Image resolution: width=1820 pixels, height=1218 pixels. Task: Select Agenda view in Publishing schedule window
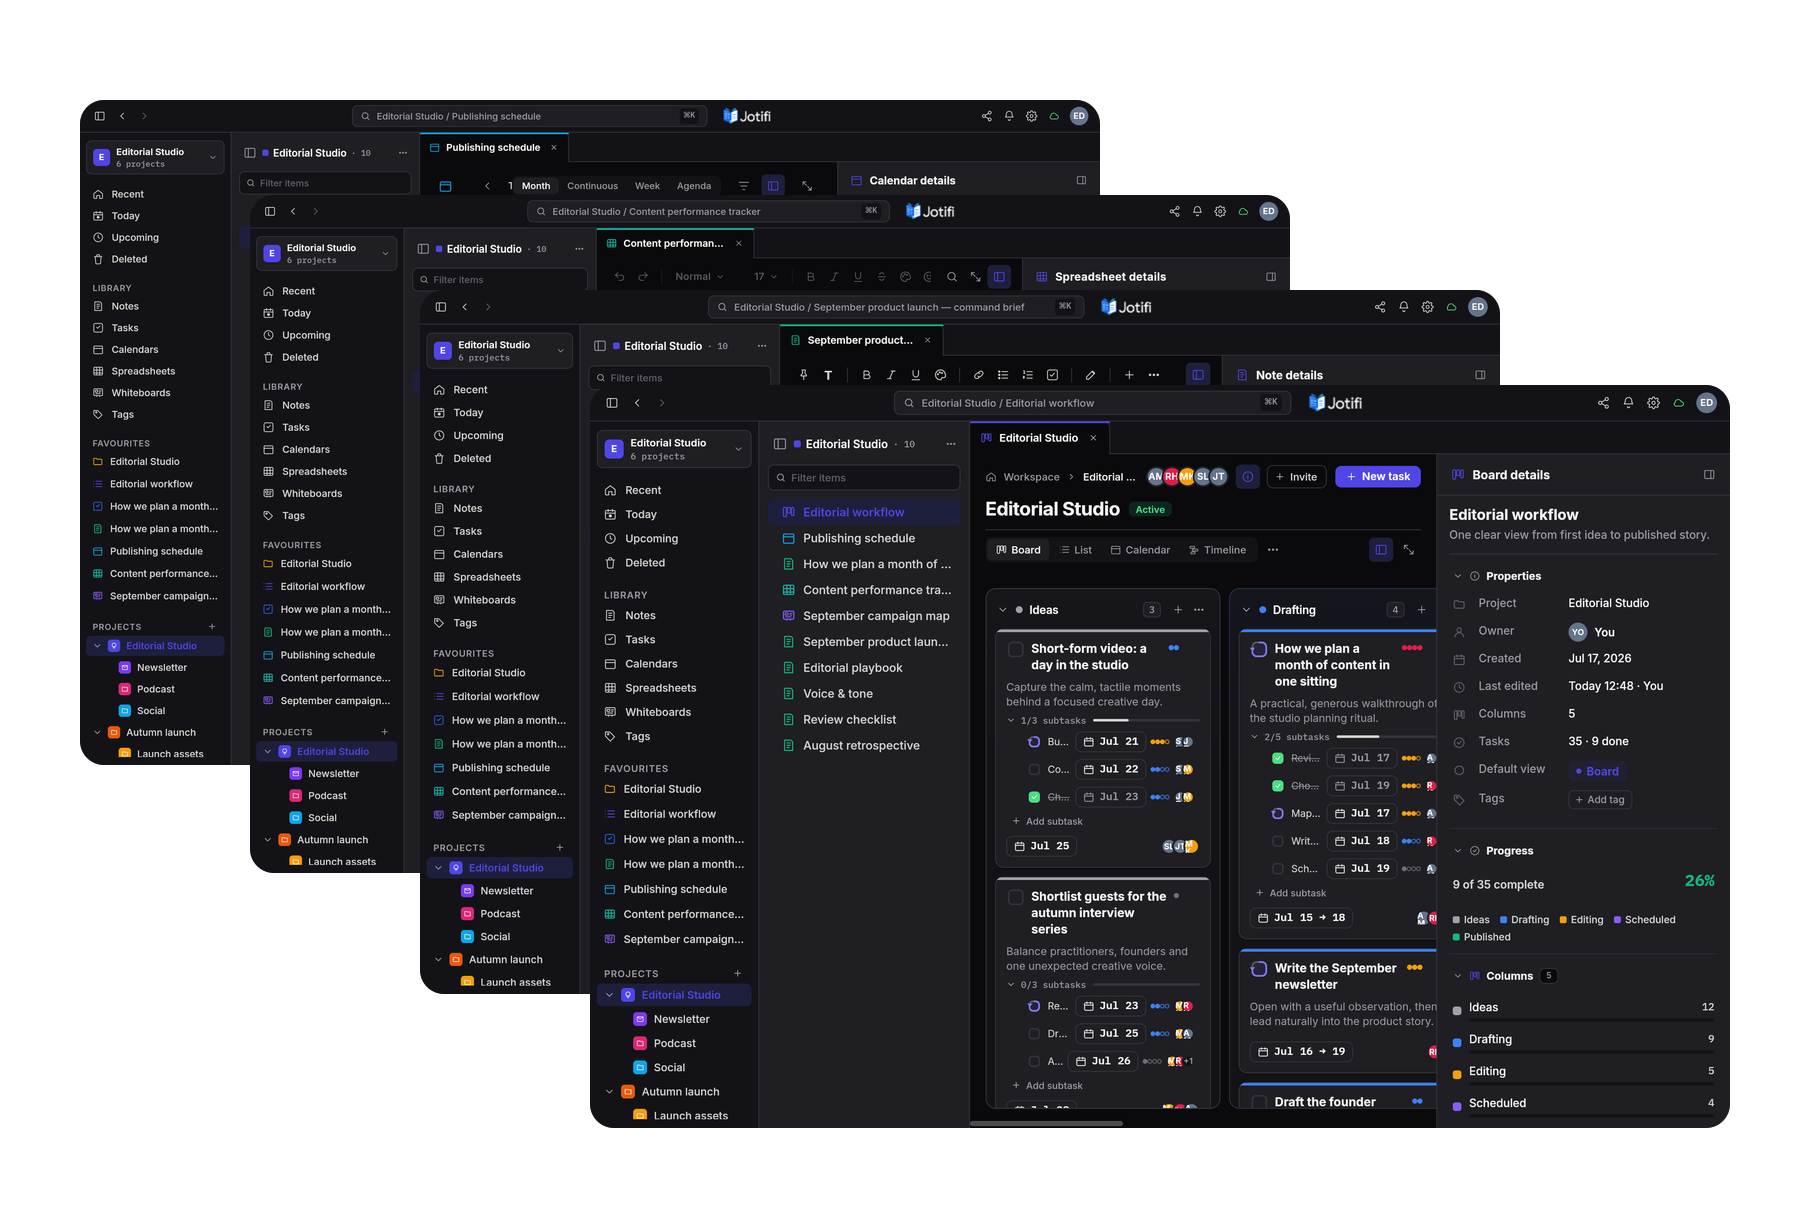[694, 186]
